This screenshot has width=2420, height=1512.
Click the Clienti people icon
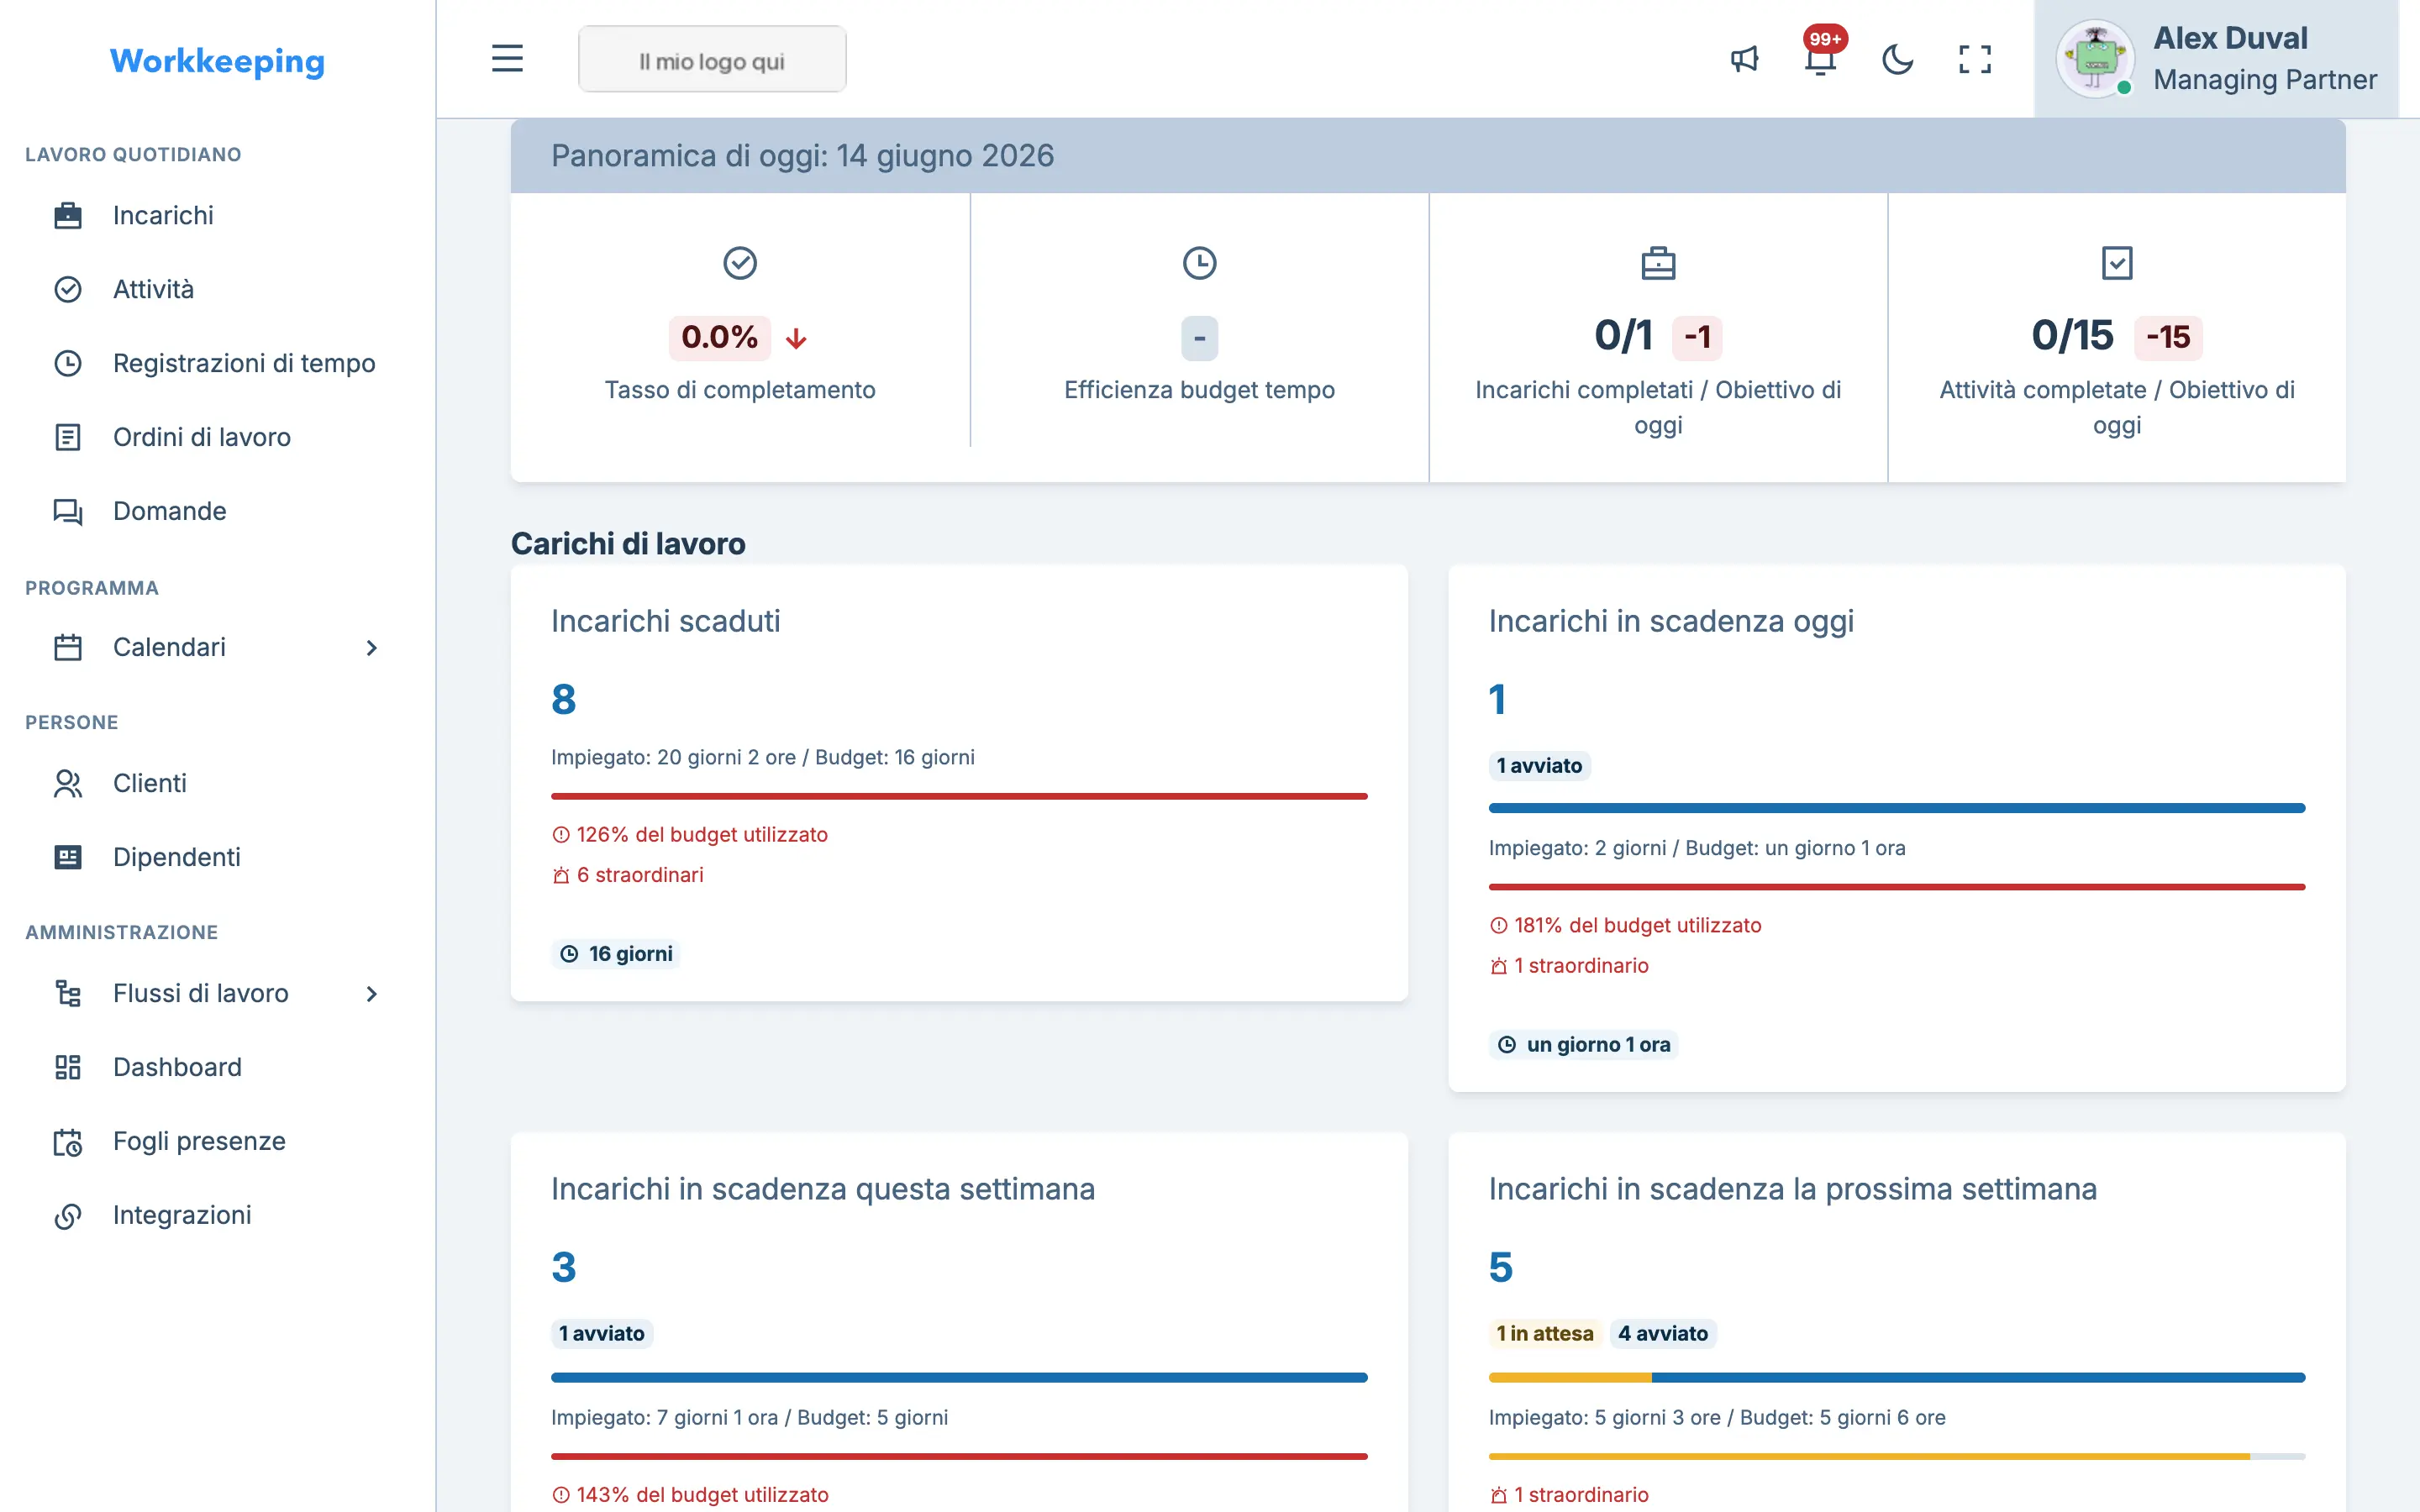click(67, 783)
